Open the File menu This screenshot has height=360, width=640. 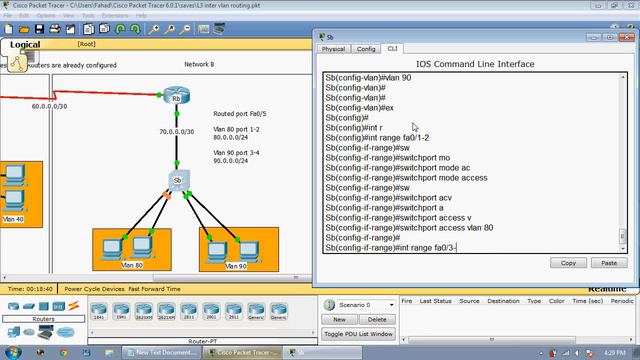tap(8, 16)
